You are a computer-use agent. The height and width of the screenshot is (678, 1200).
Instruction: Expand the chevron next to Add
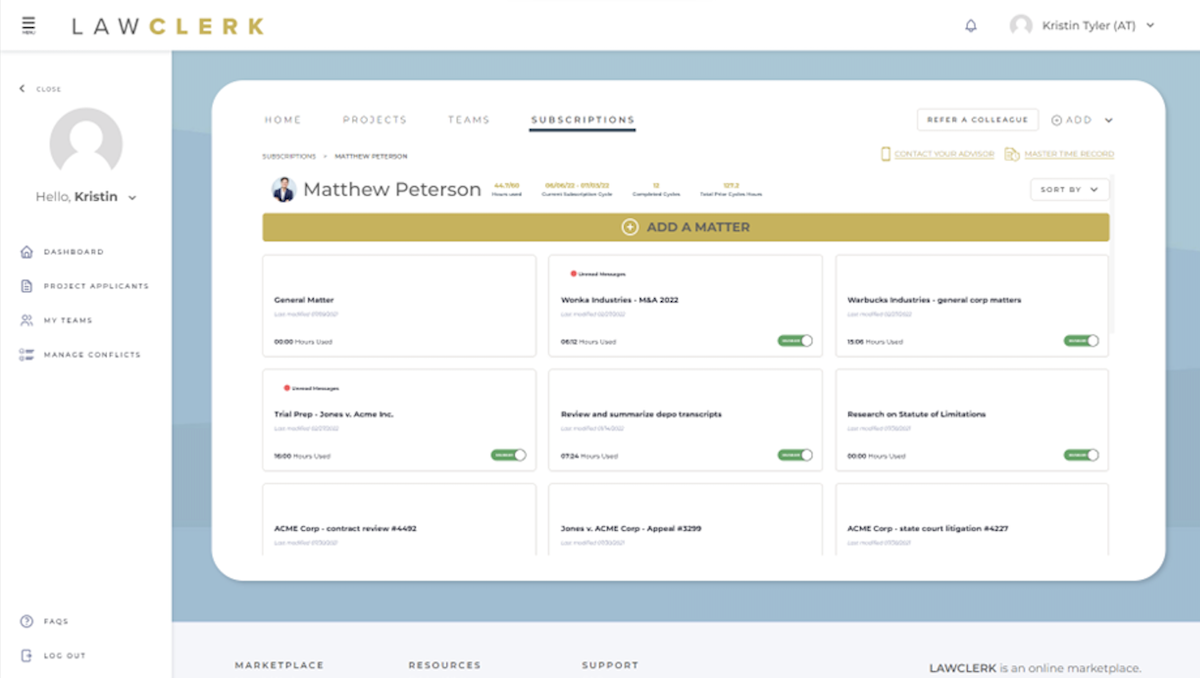(1108, 120)
